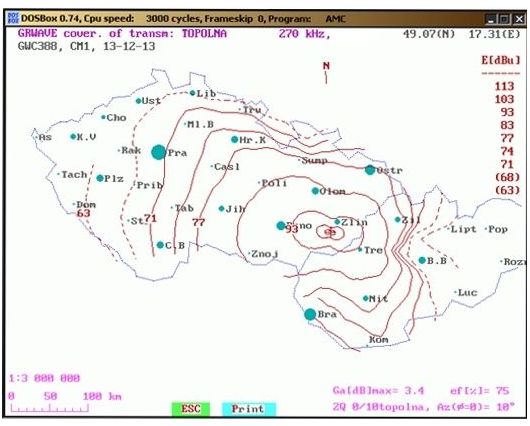This screenshot has width=530, height=426.
Task: Click the Plz city dot
Action: tap(100, 178)
